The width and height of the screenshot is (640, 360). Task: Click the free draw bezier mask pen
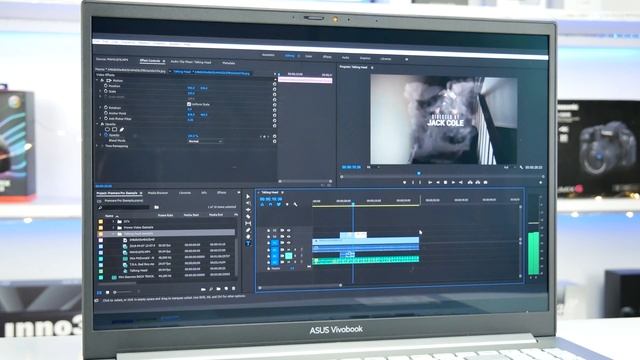tap(122, 129)
